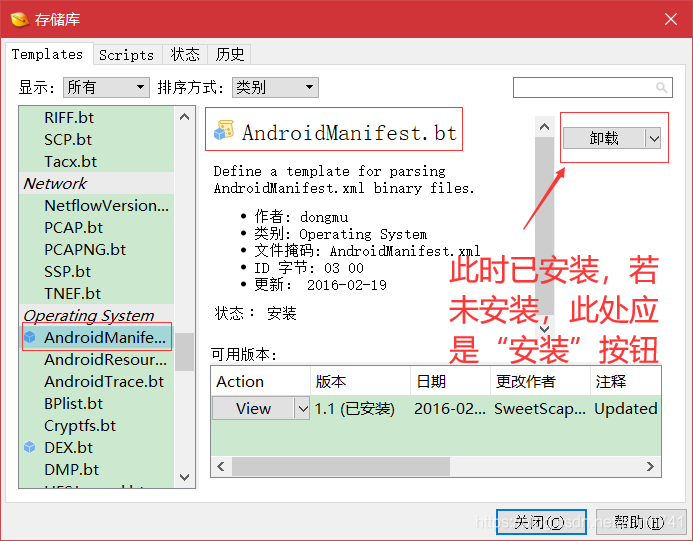The width and height of the screenshot is (693, 541).
Task: Select AndroidResour... template entry
Action: [x=96, y=359]
